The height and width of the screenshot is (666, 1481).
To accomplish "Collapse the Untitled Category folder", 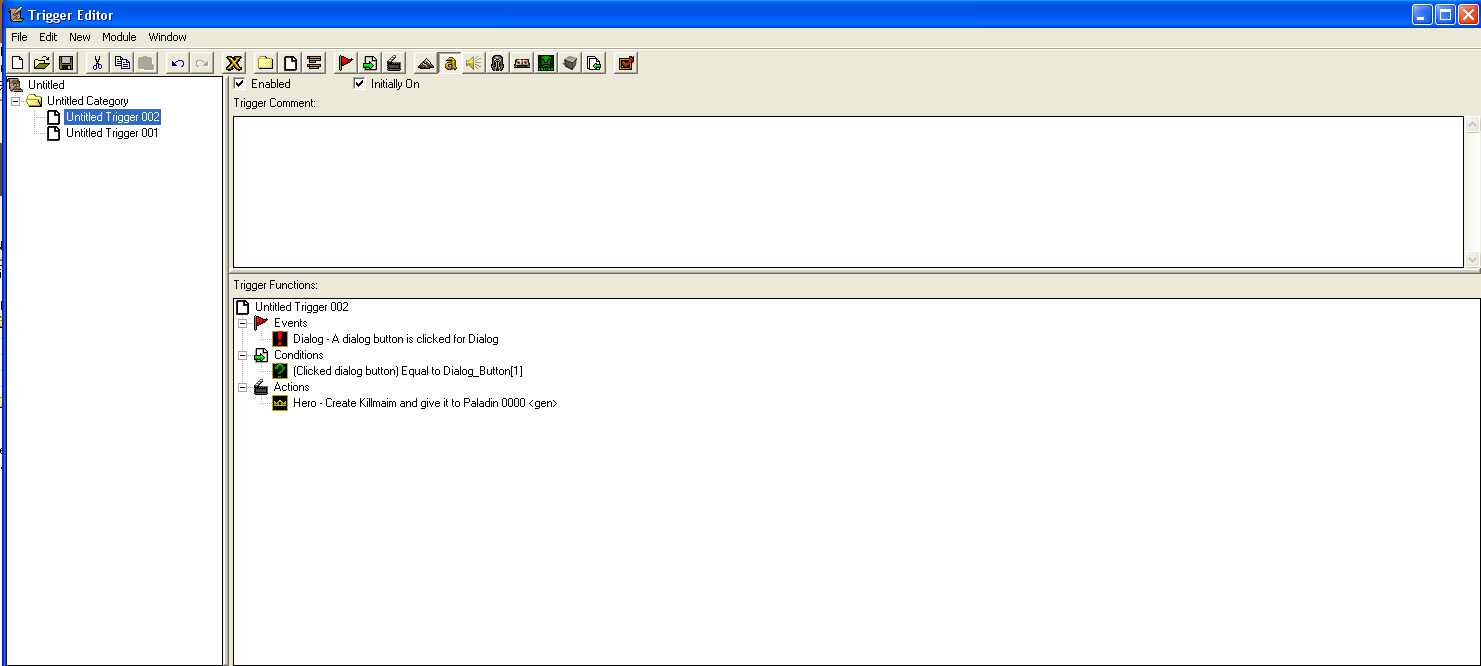I will pyautogui.click(x=15, y=101).
